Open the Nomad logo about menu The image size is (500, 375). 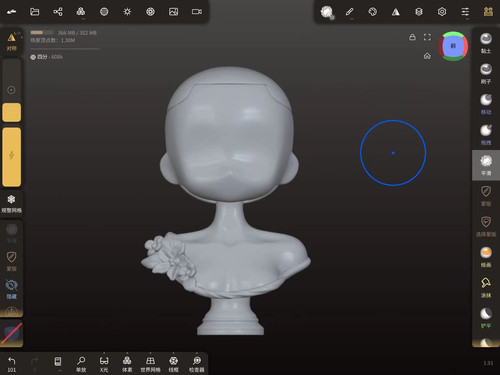tap(12, 12)
